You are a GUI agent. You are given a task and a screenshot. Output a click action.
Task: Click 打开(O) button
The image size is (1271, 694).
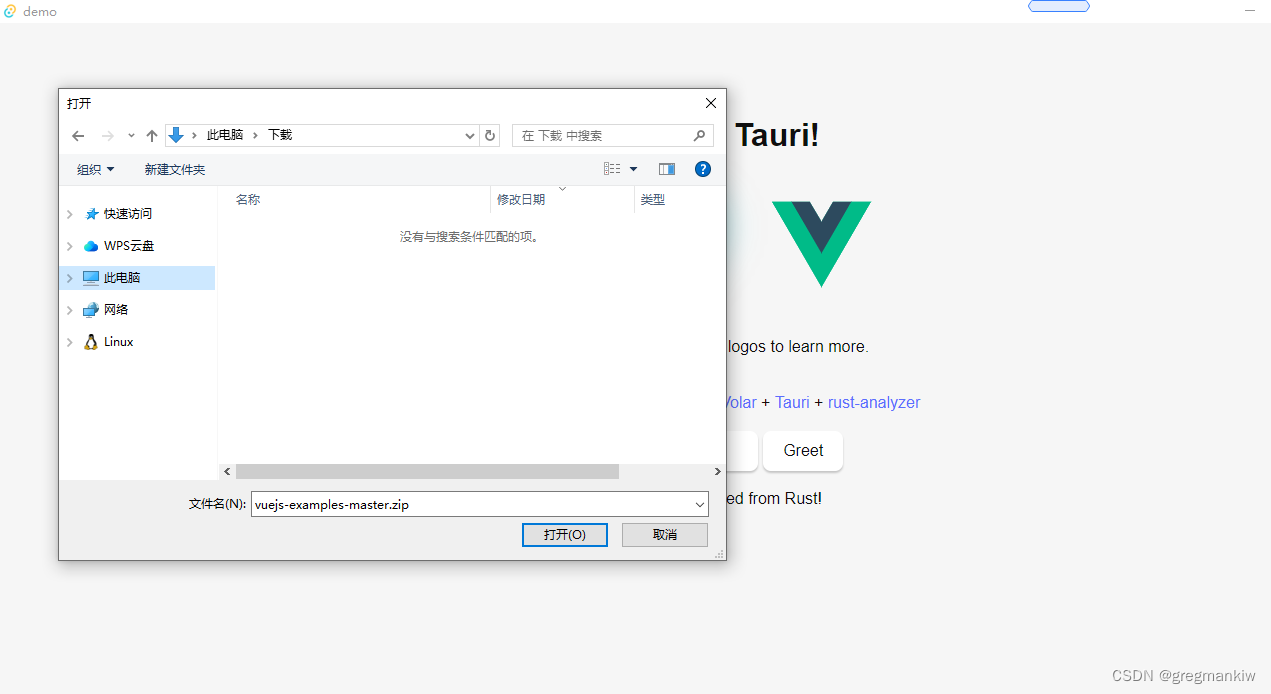[x=565, y=535]
